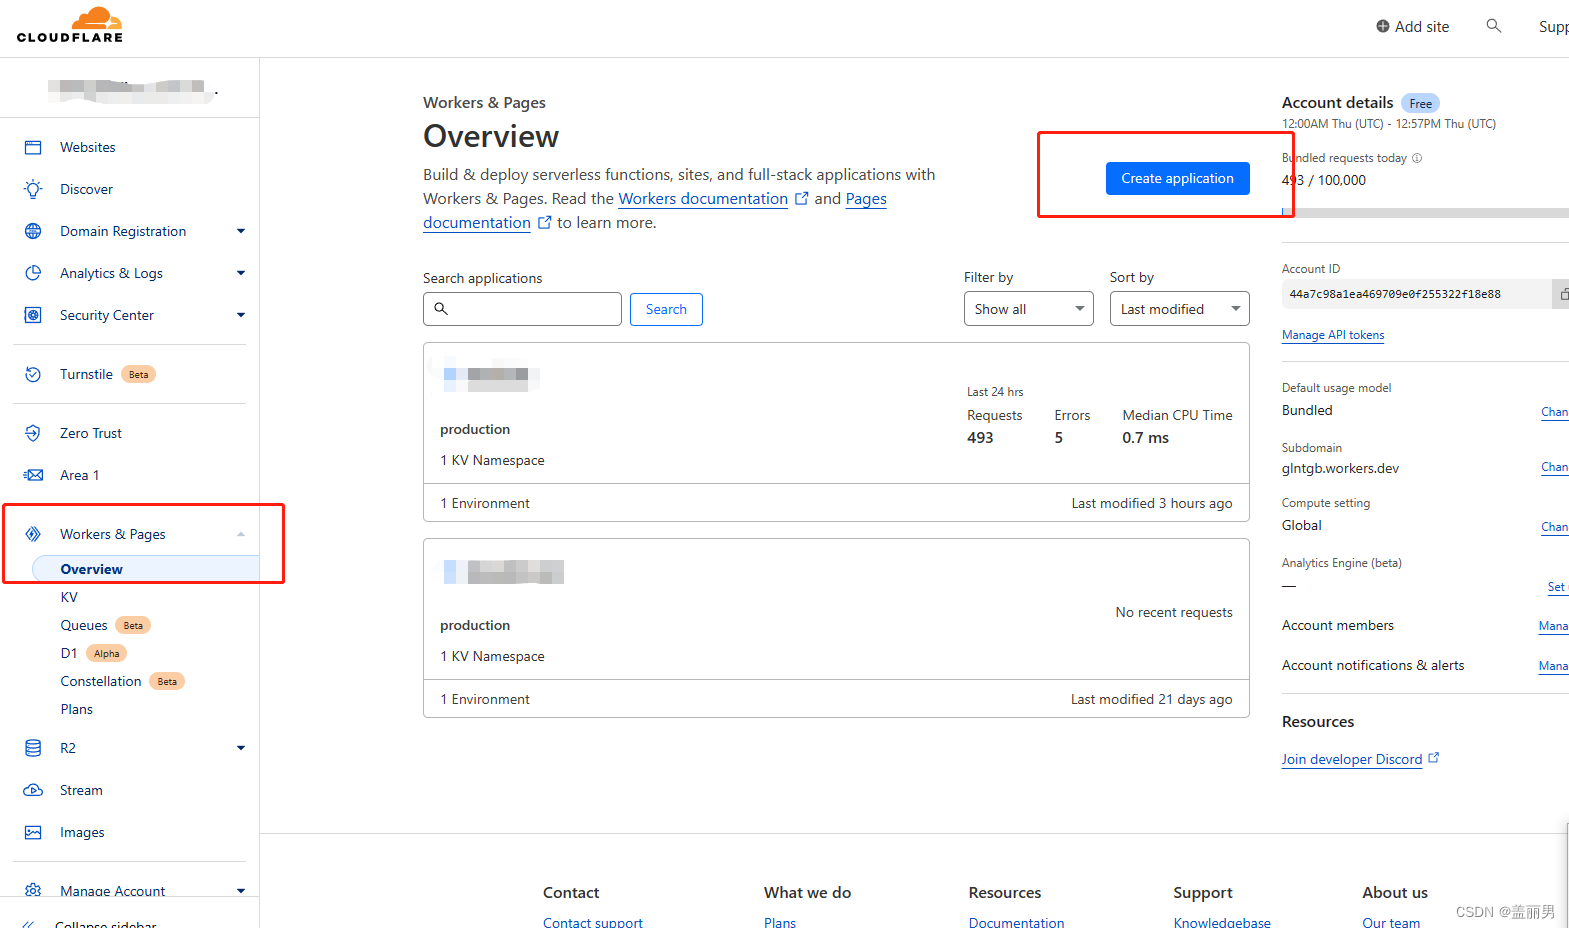The image size is (1569, 928).
Task: Copy the Account ID with the copy icon
Action: click(1562, 294)
